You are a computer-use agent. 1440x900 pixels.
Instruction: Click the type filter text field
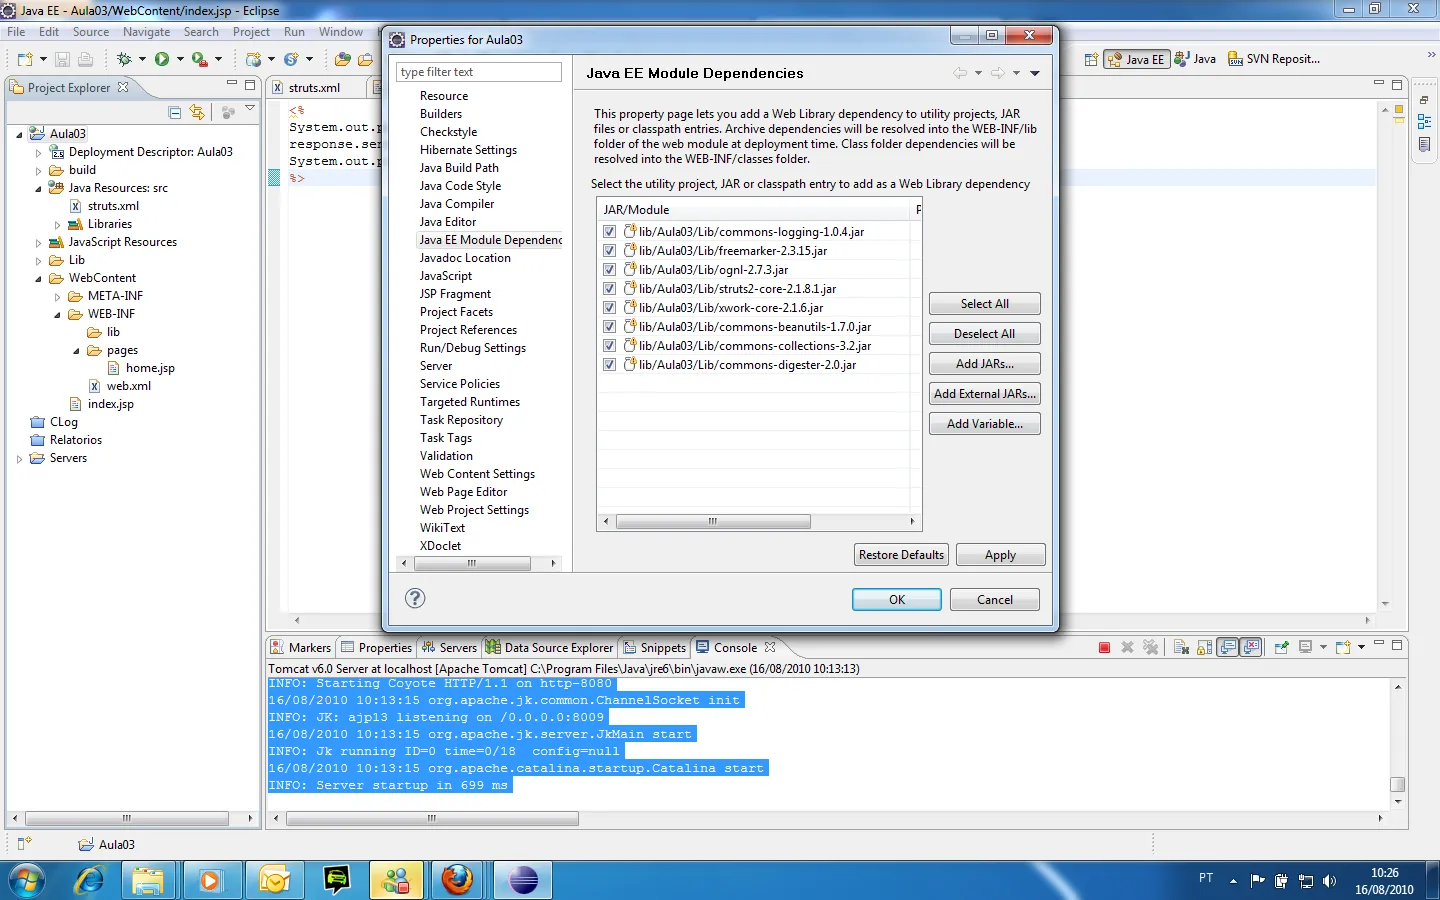point(479,72)
